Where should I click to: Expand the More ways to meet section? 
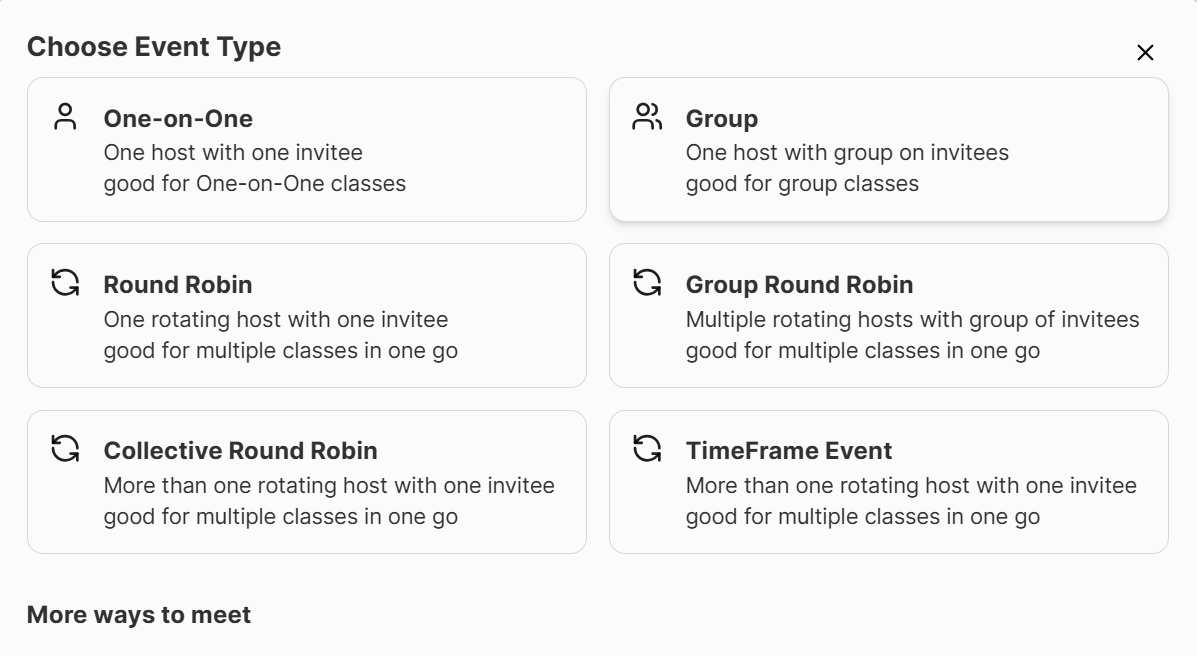click(x=140, y=614)
